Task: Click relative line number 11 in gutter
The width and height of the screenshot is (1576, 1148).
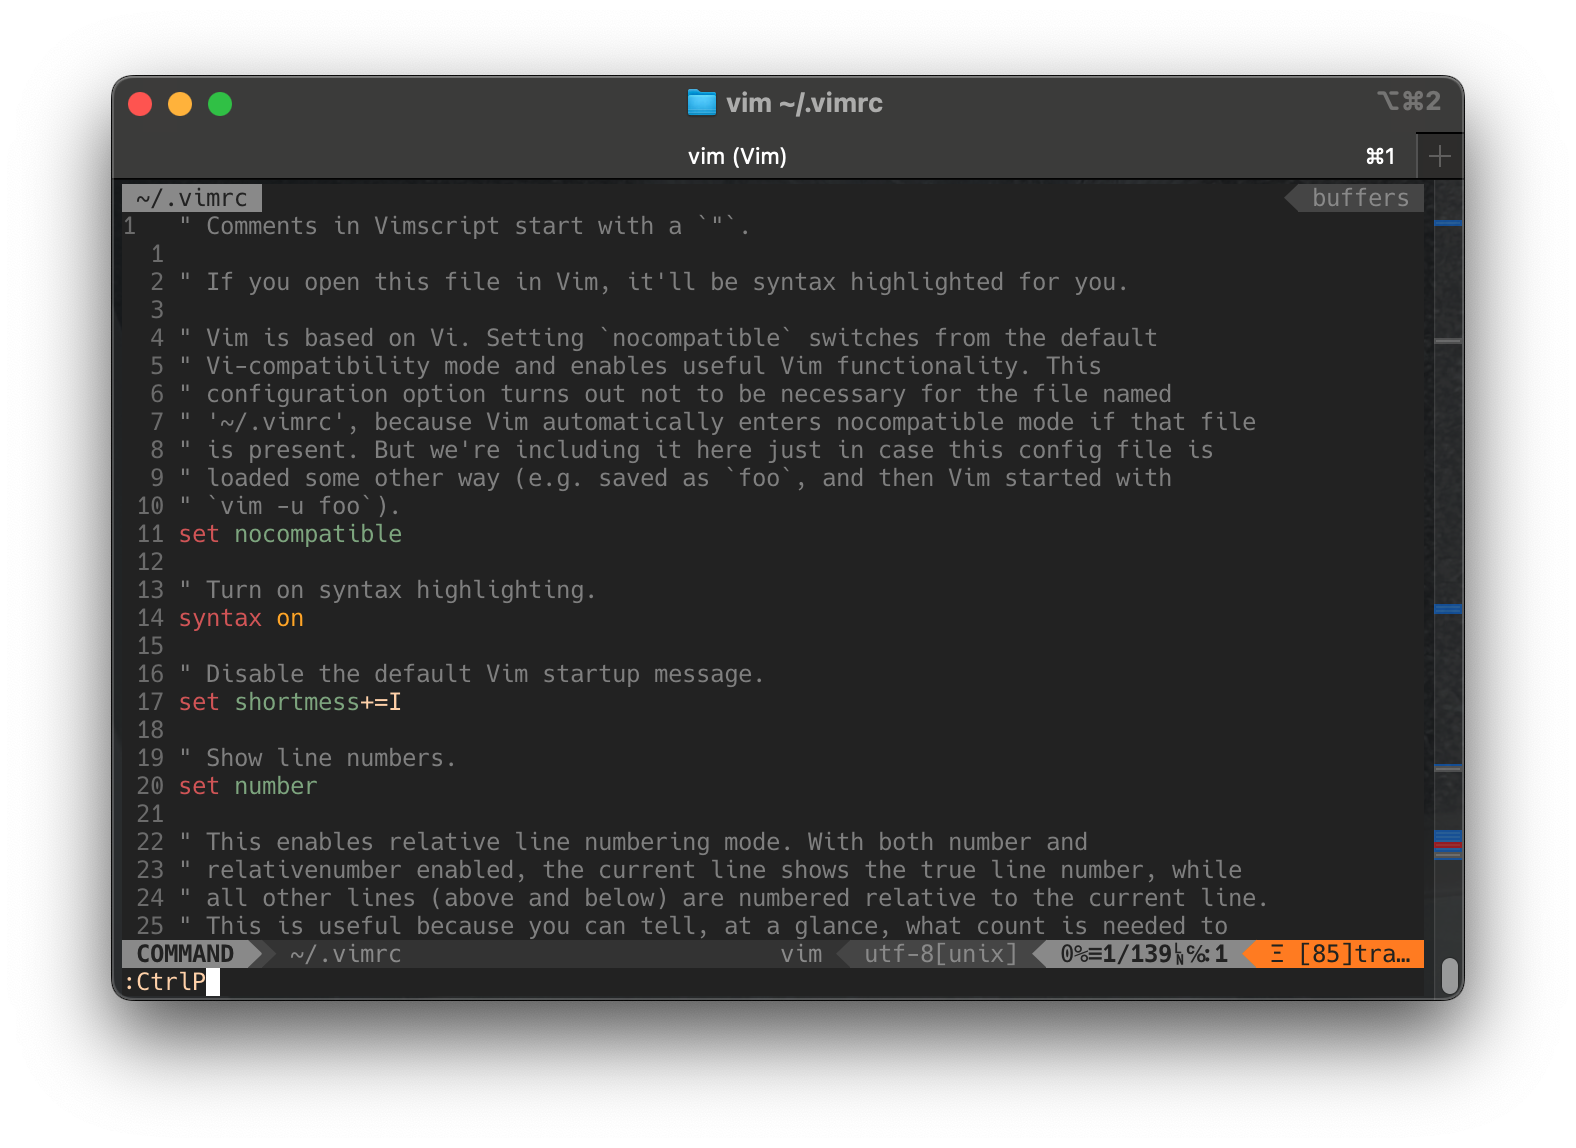Action: 150,534
